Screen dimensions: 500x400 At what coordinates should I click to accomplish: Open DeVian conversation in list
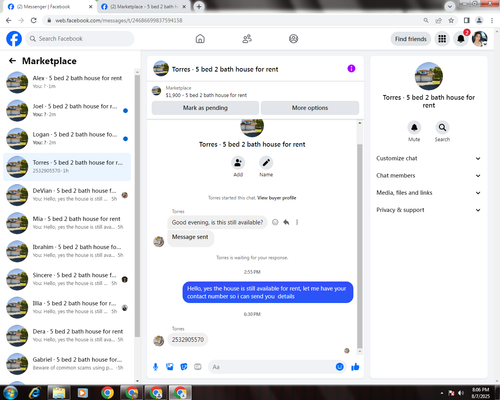tap(67, 195)
